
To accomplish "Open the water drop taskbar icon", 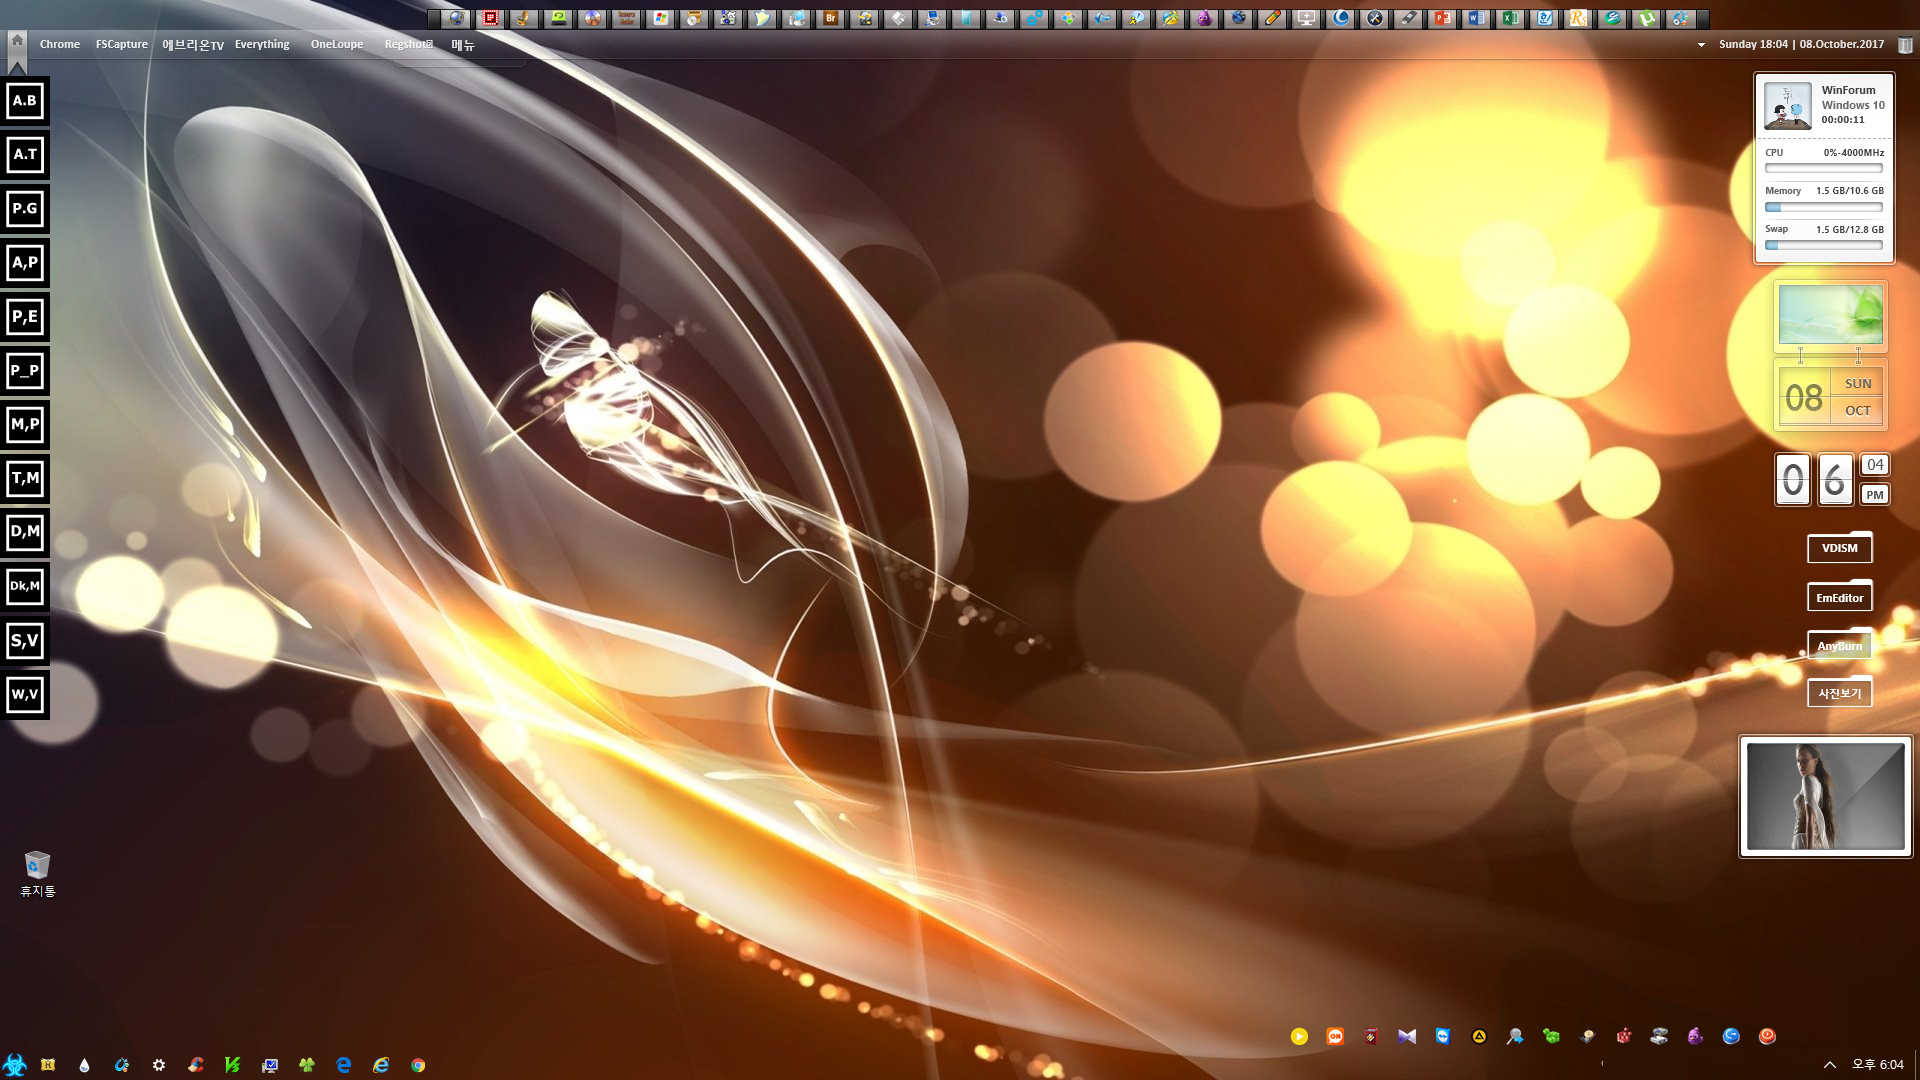I will click(x=84, y=1066).
